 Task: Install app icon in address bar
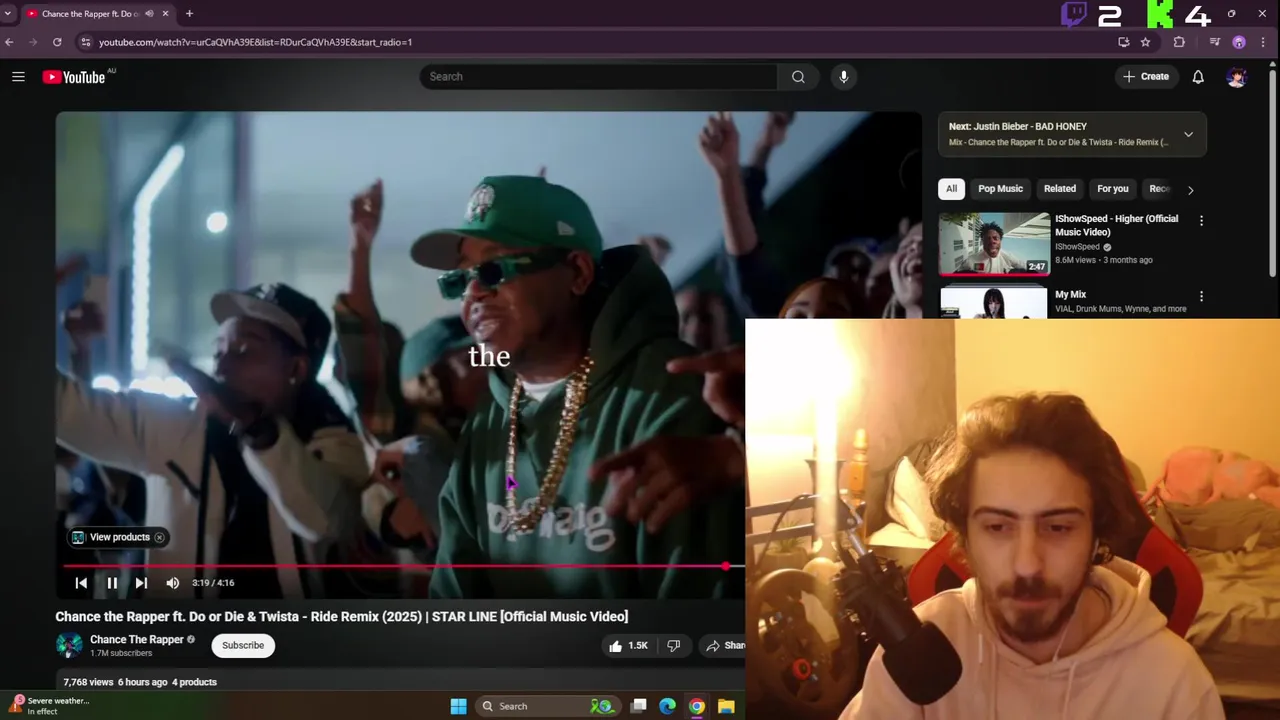(x=1123, y=42)
